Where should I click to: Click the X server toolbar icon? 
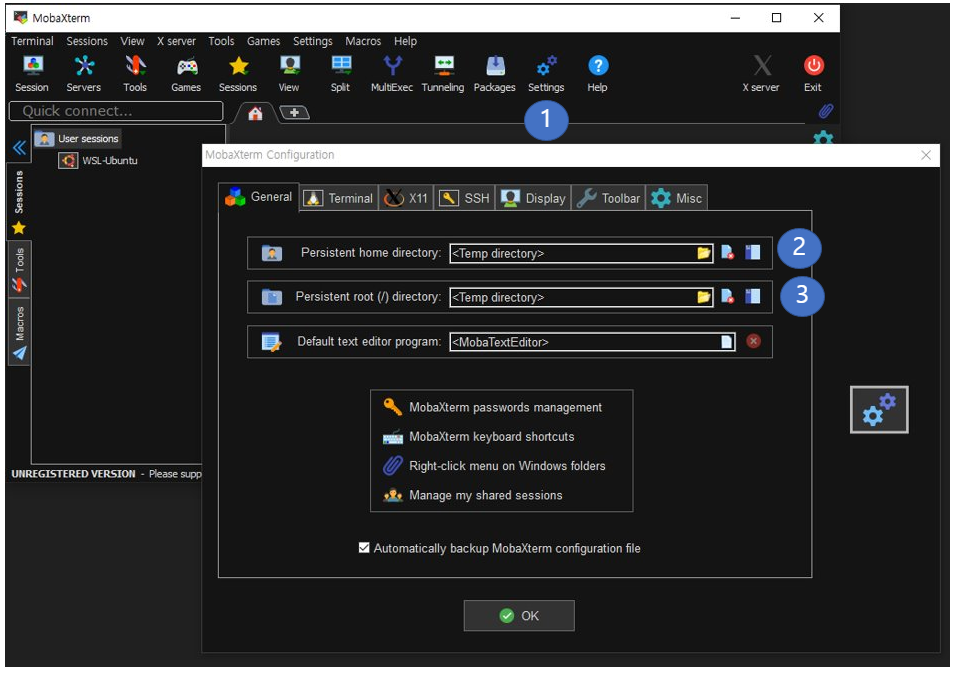coord(761,74)
